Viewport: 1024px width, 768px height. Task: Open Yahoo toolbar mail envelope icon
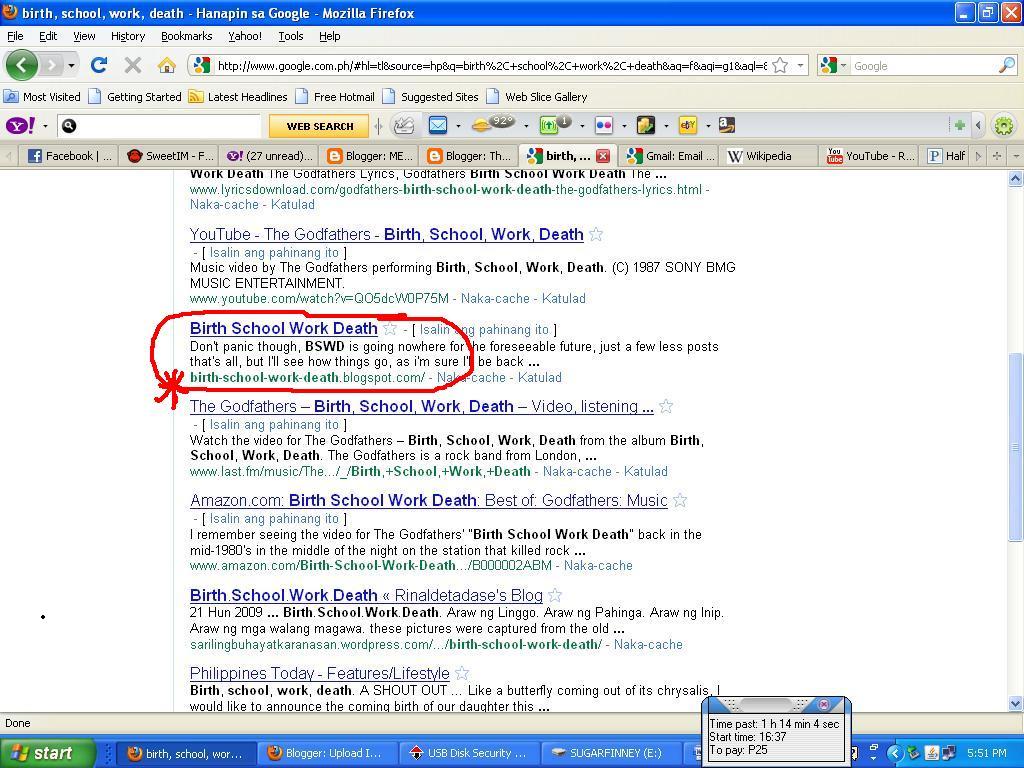point(438,125)
